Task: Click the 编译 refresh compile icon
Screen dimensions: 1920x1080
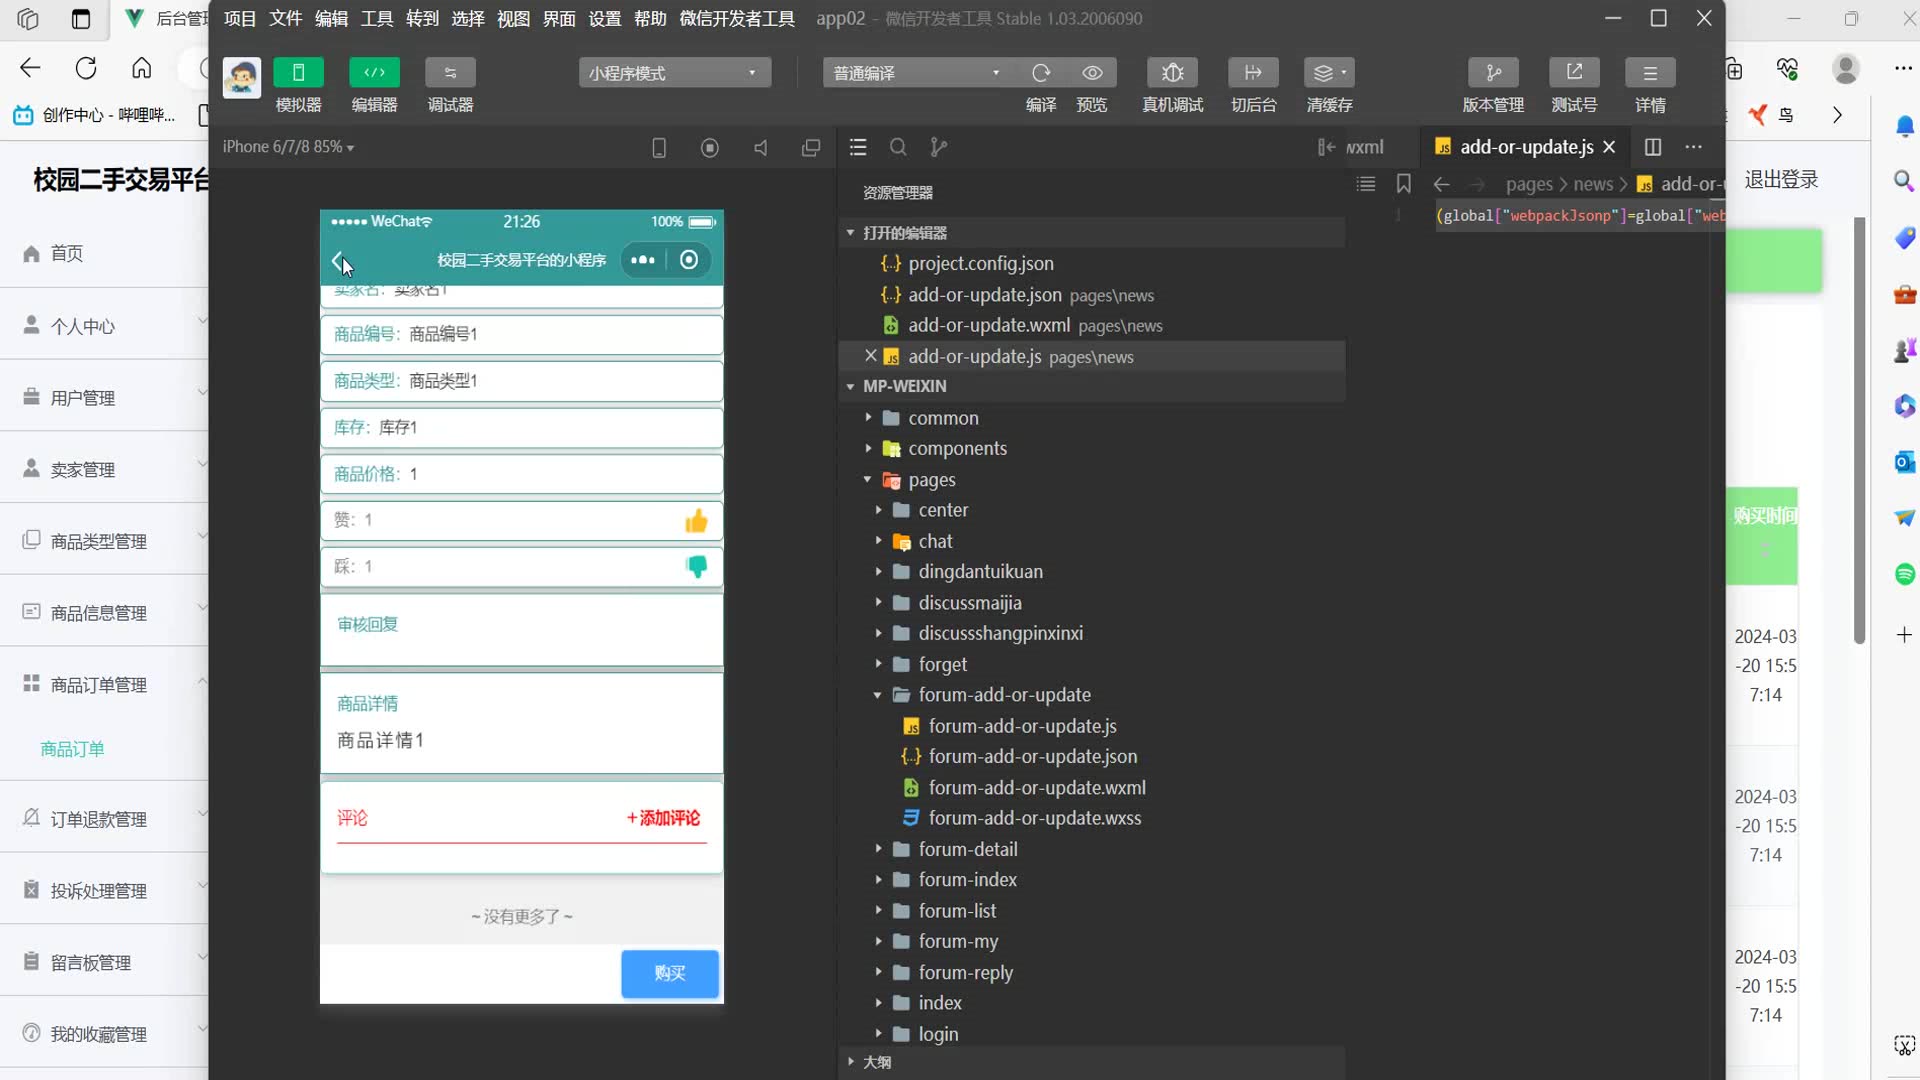Action: click(1041, 73)
